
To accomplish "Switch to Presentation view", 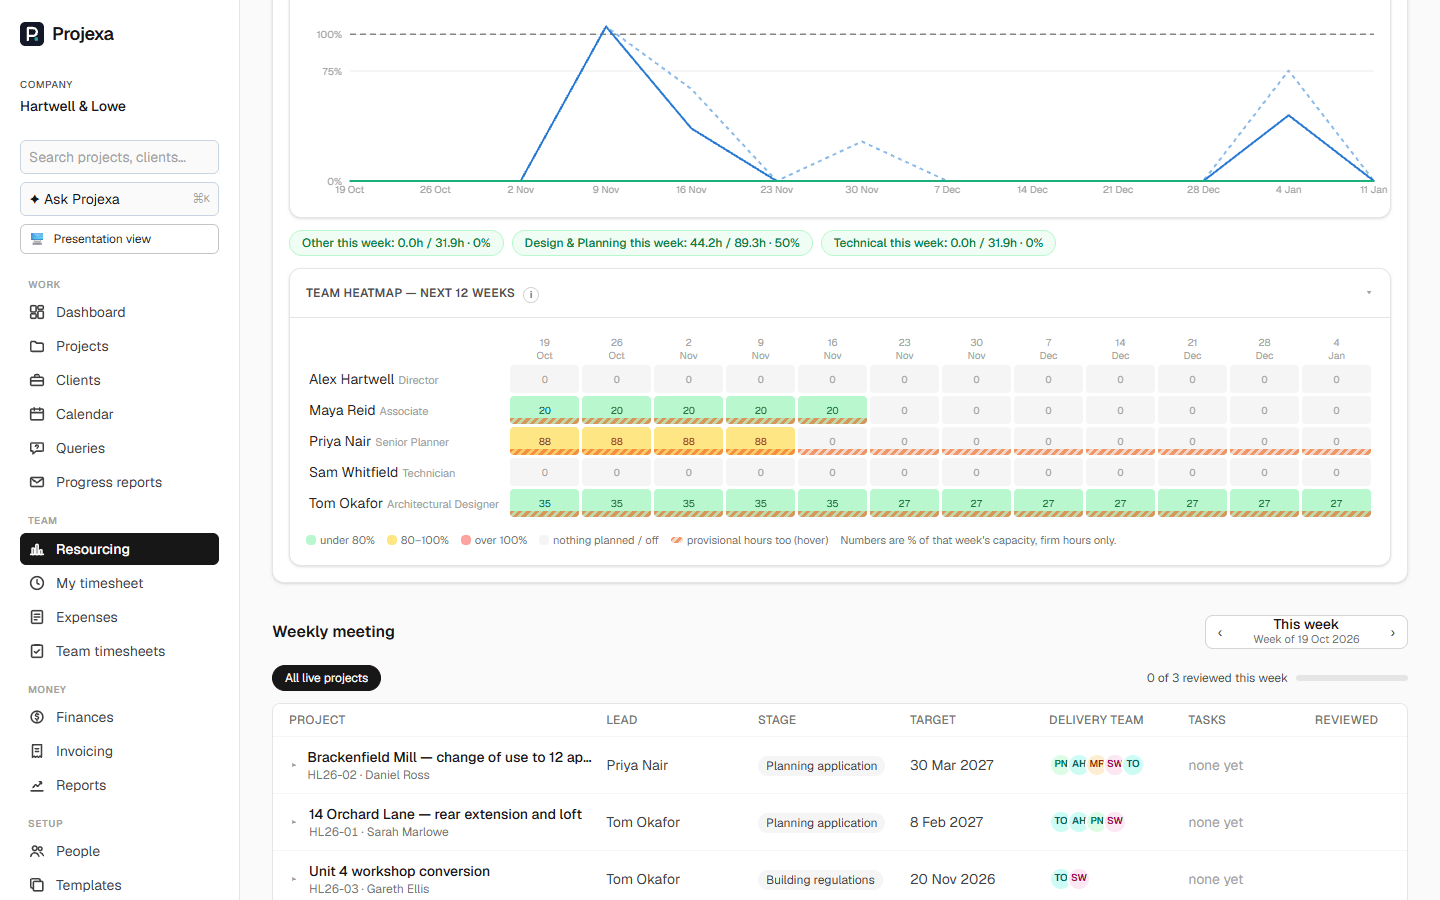I will [x=119, y=239].
